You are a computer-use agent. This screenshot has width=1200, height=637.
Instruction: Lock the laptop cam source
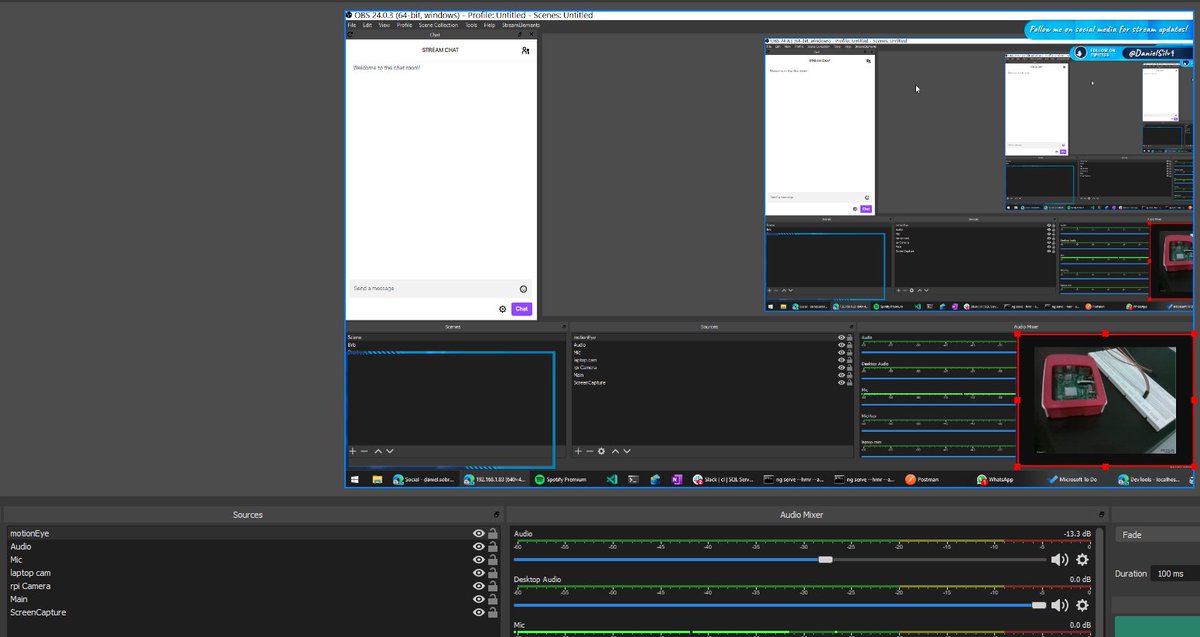click(x=493, y=572)
